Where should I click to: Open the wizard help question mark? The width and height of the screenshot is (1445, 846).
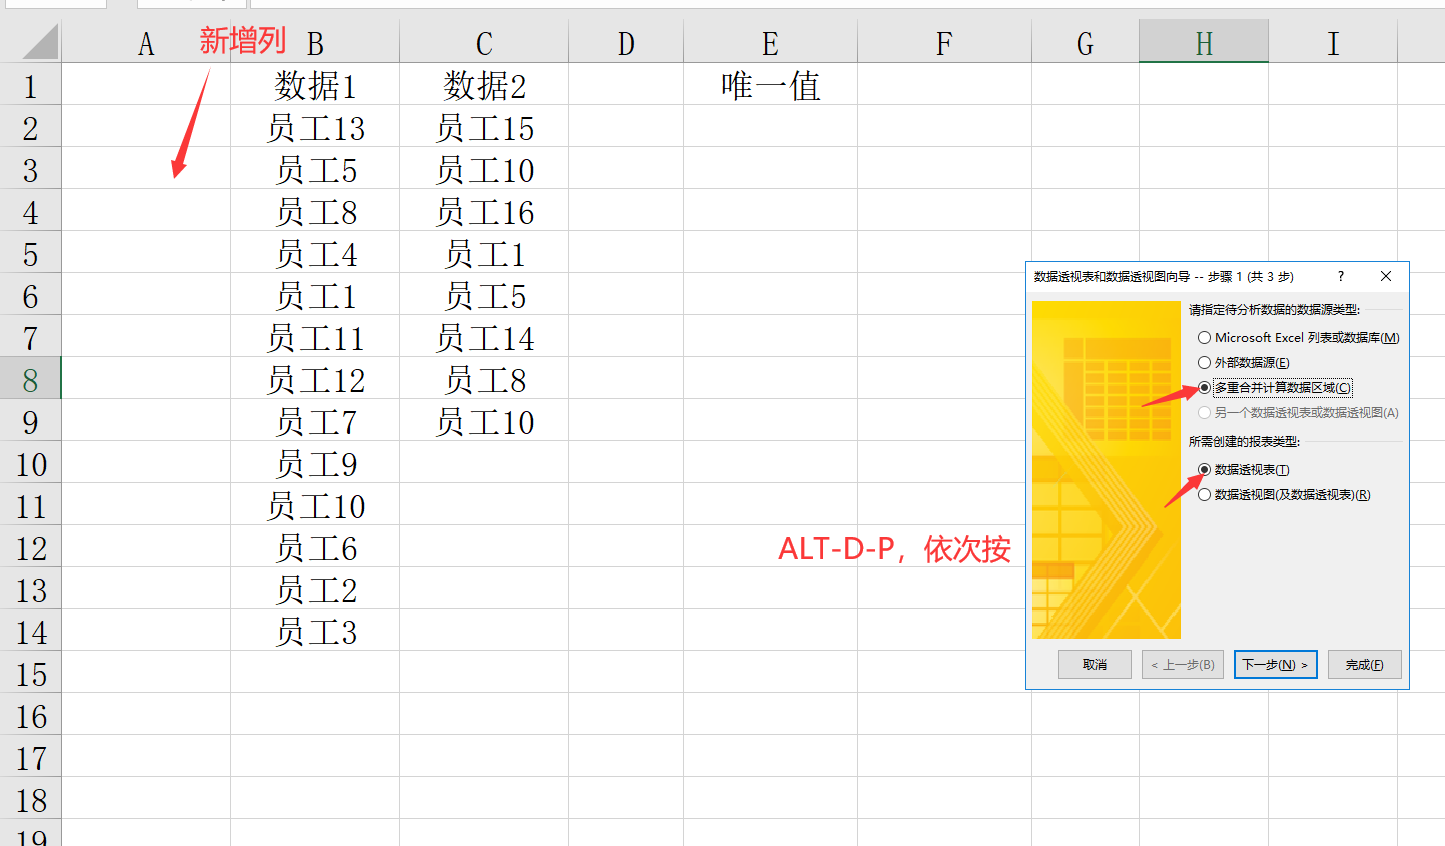pos(1341,276)
